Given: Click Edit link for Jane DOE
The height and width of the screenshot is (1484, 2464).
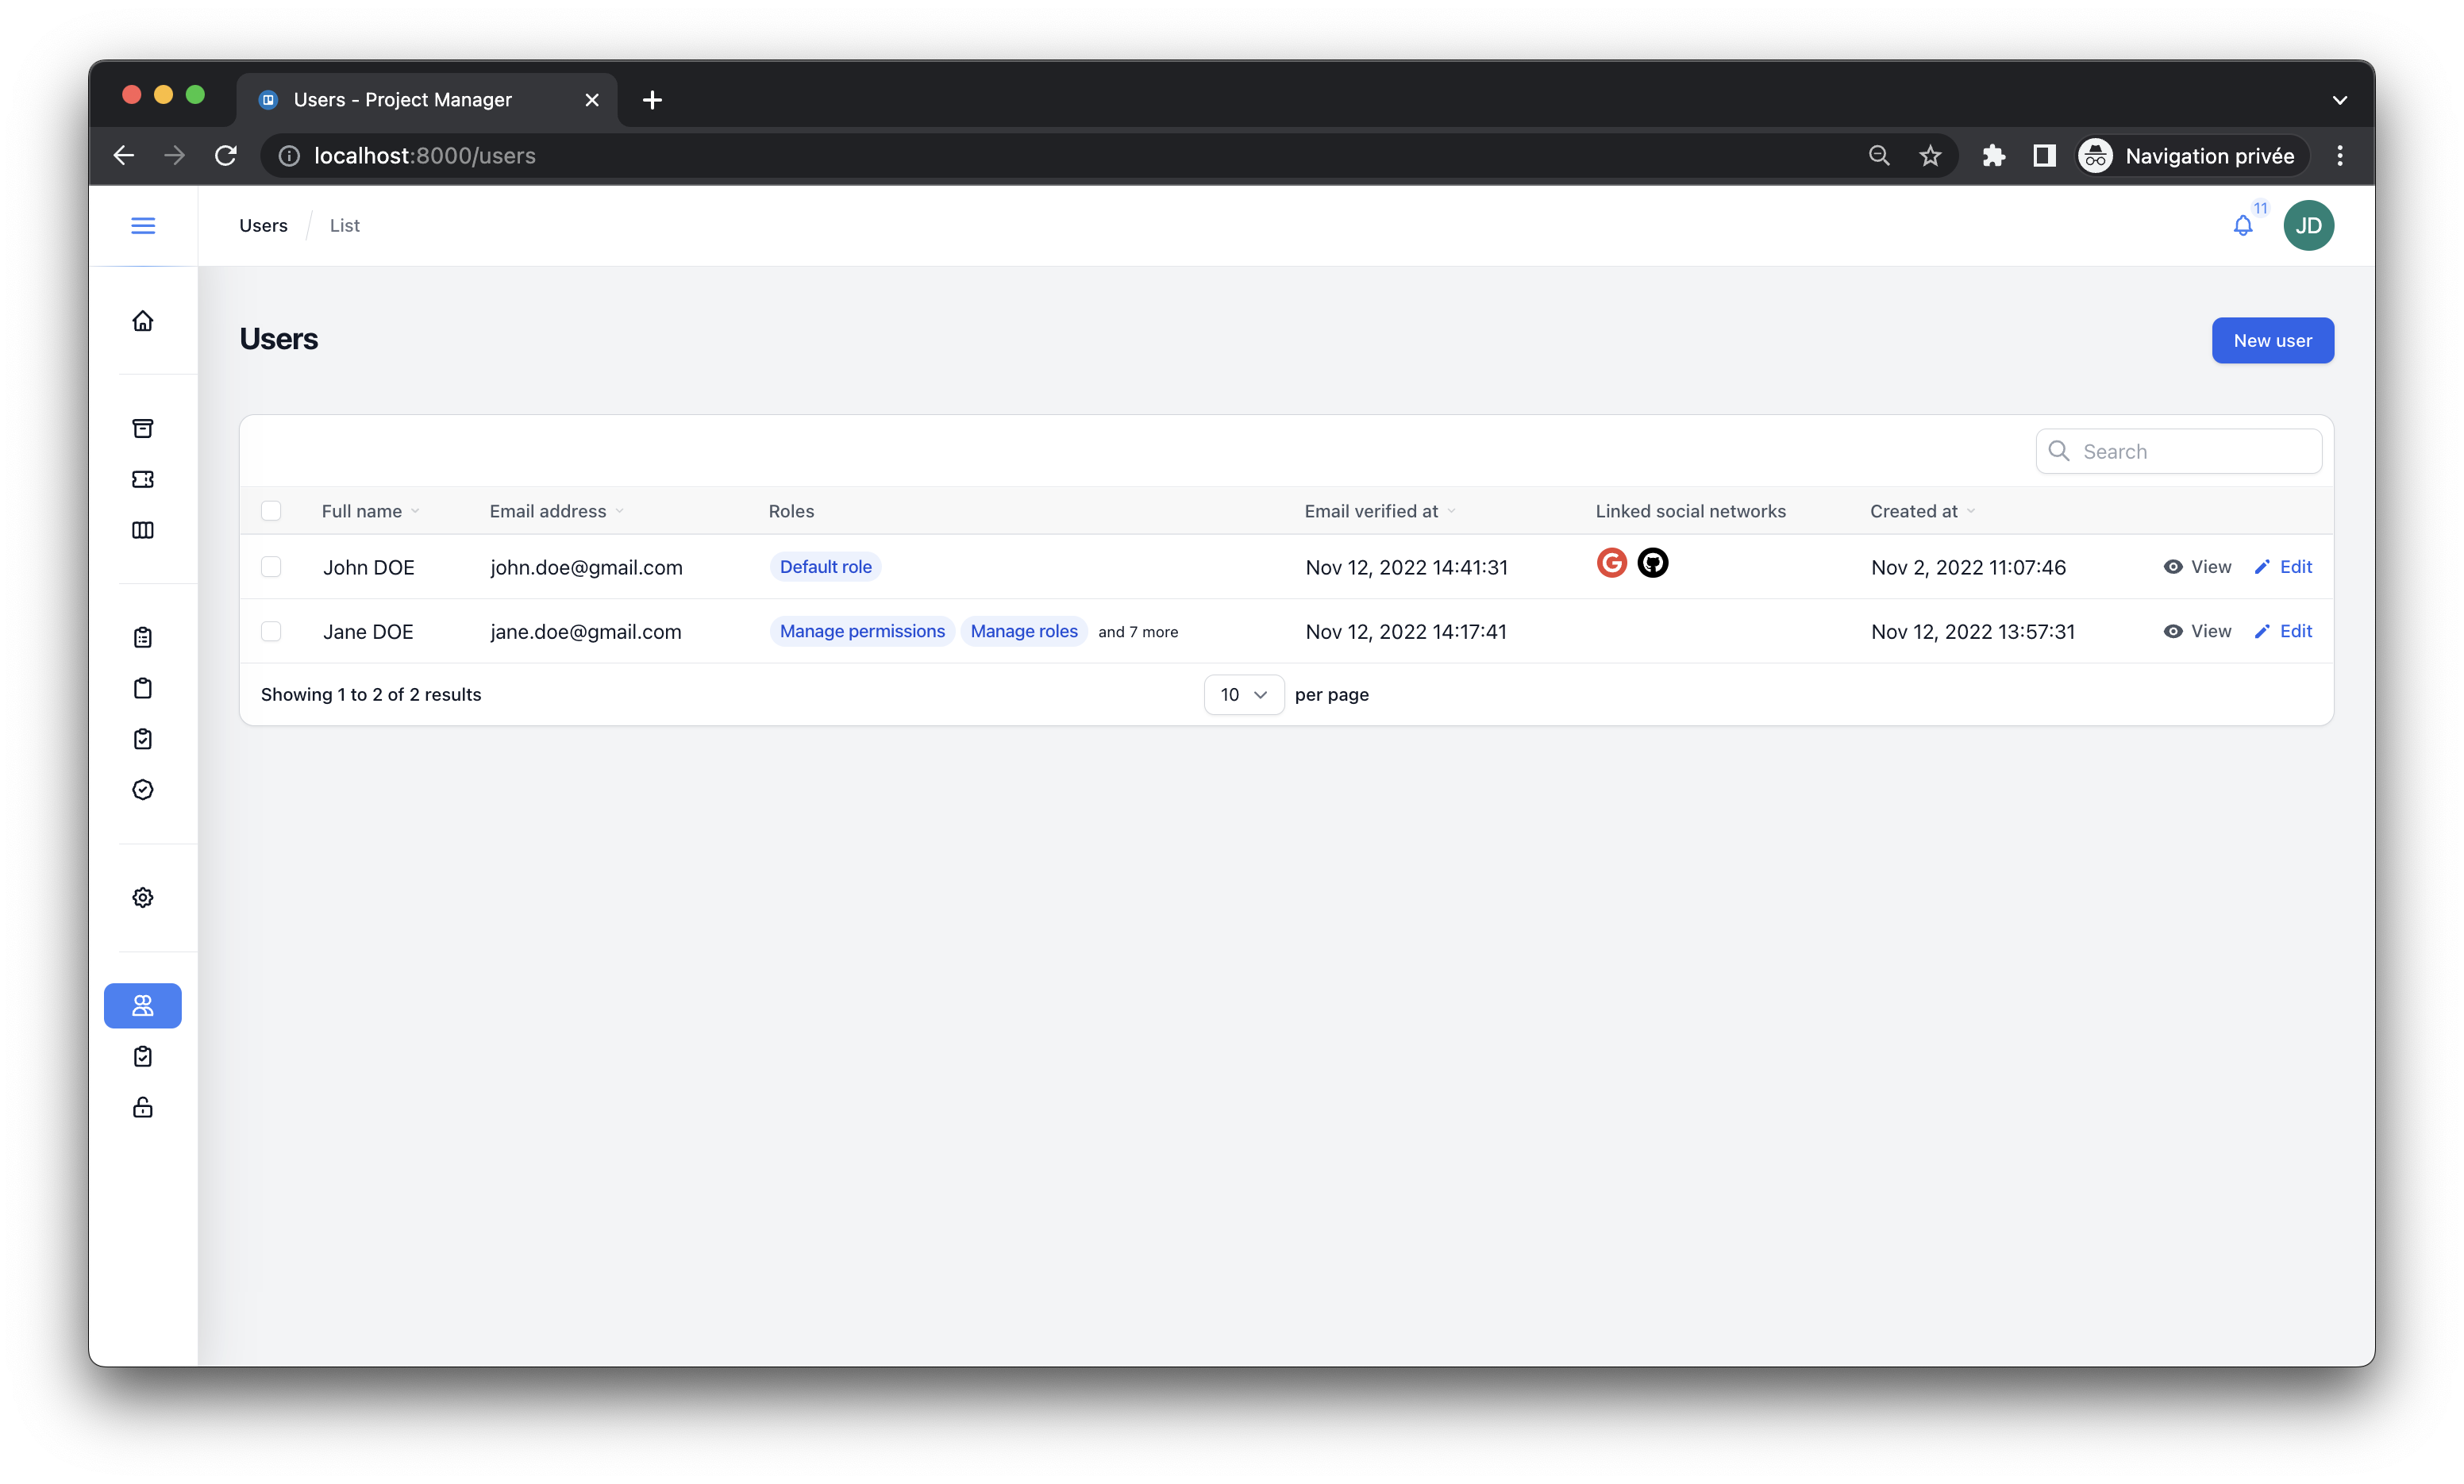Looking at the screenshot, I should click(x=2284, y=631).
